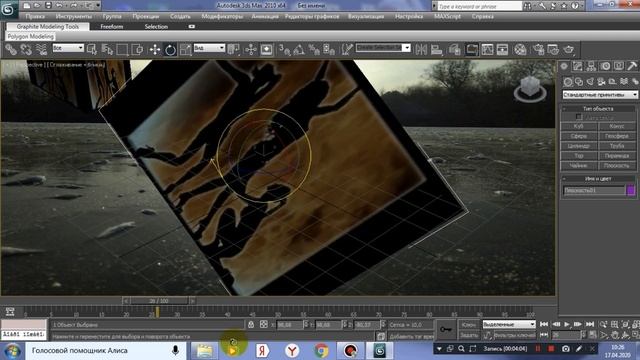Open Render Setup teapot icon

coord(538,50)
